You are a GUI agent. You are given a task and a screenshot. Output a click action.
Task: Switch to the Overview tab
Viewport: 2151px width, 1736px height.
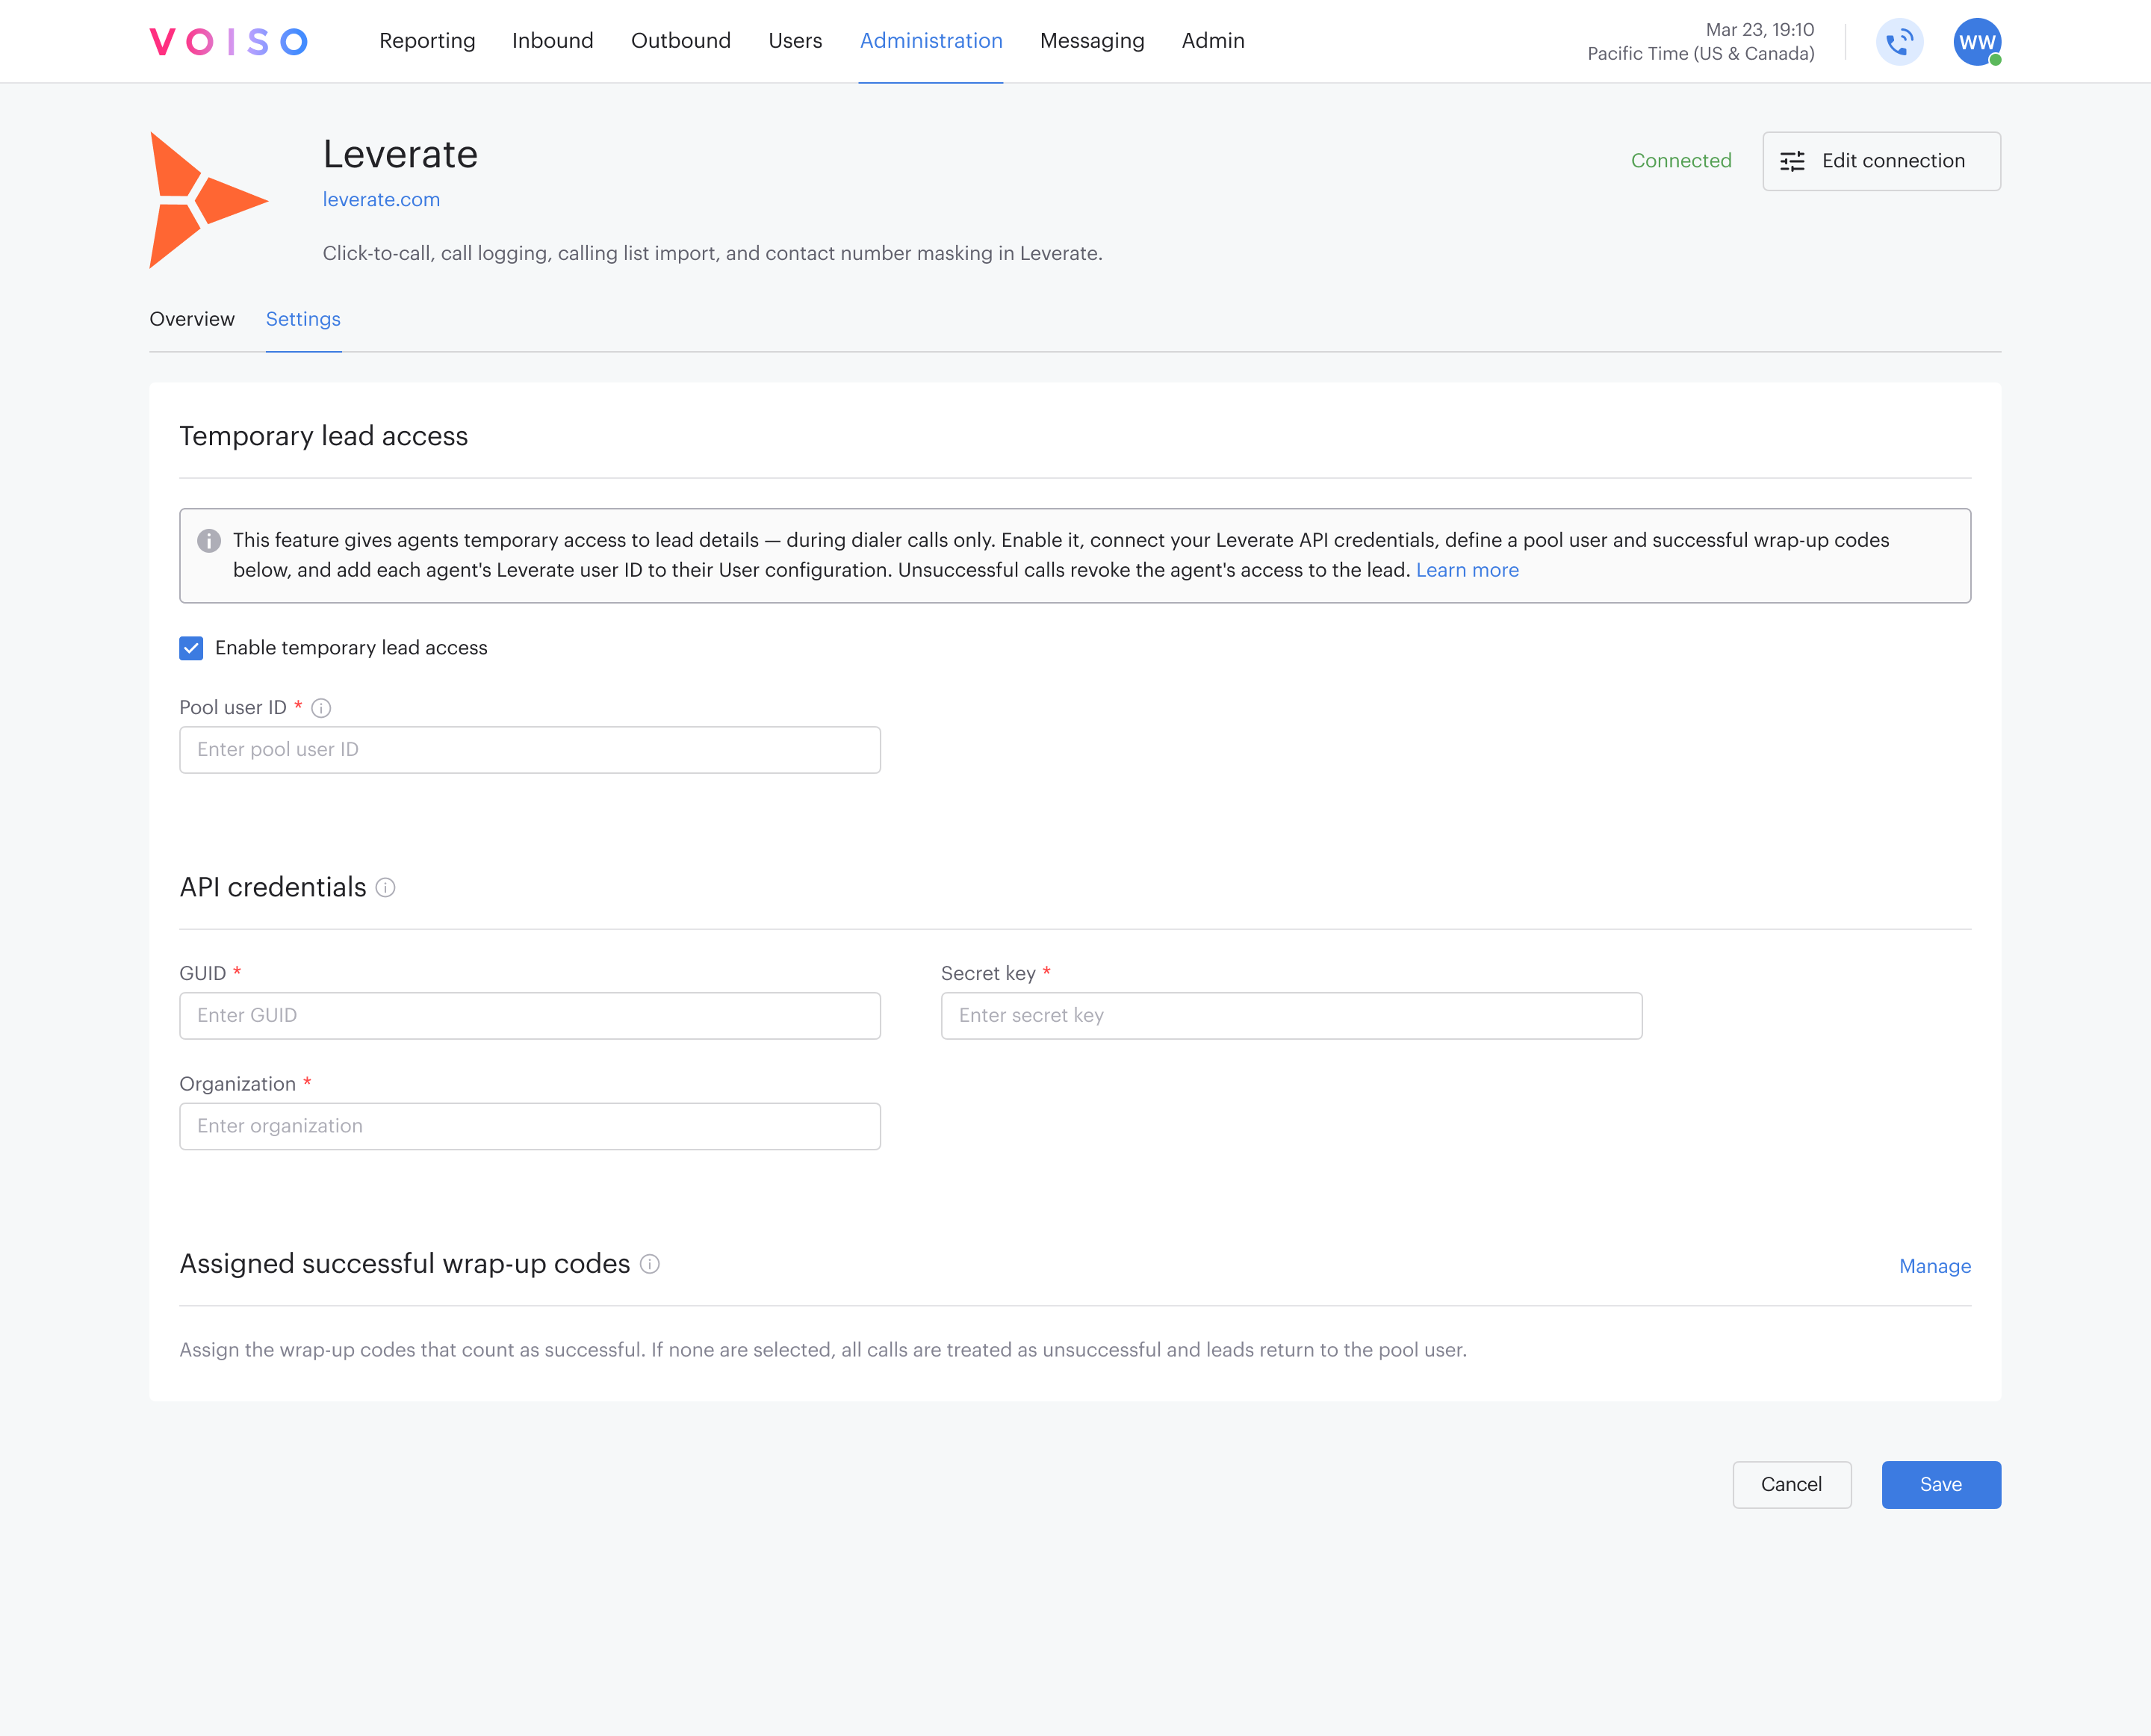[x=192, y=319]
